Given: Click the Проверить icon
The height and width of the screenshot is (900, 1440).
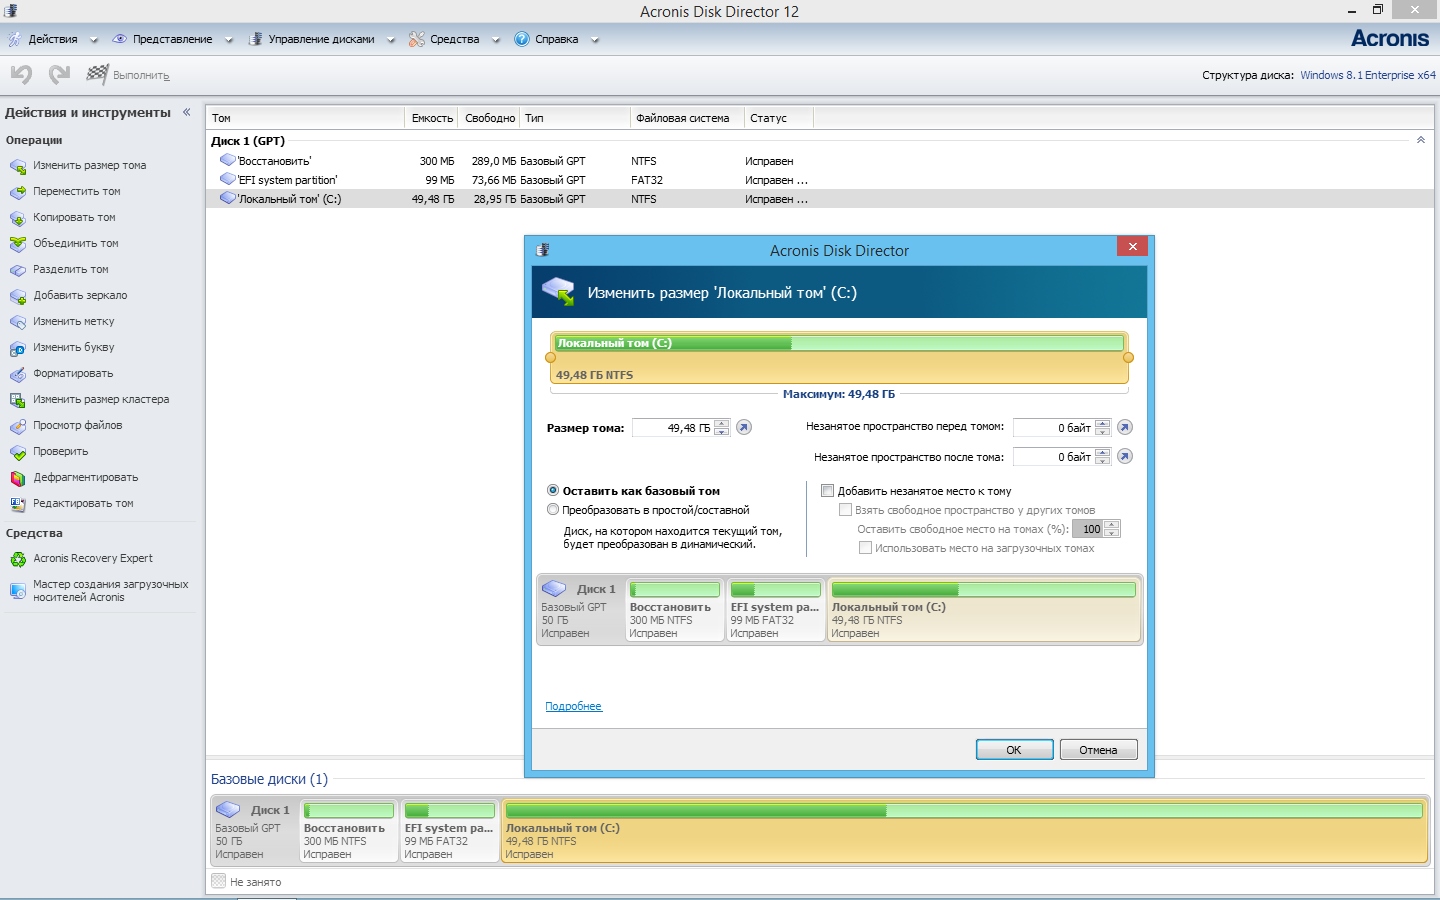Looking at the screenshot, I should [18, 452].
